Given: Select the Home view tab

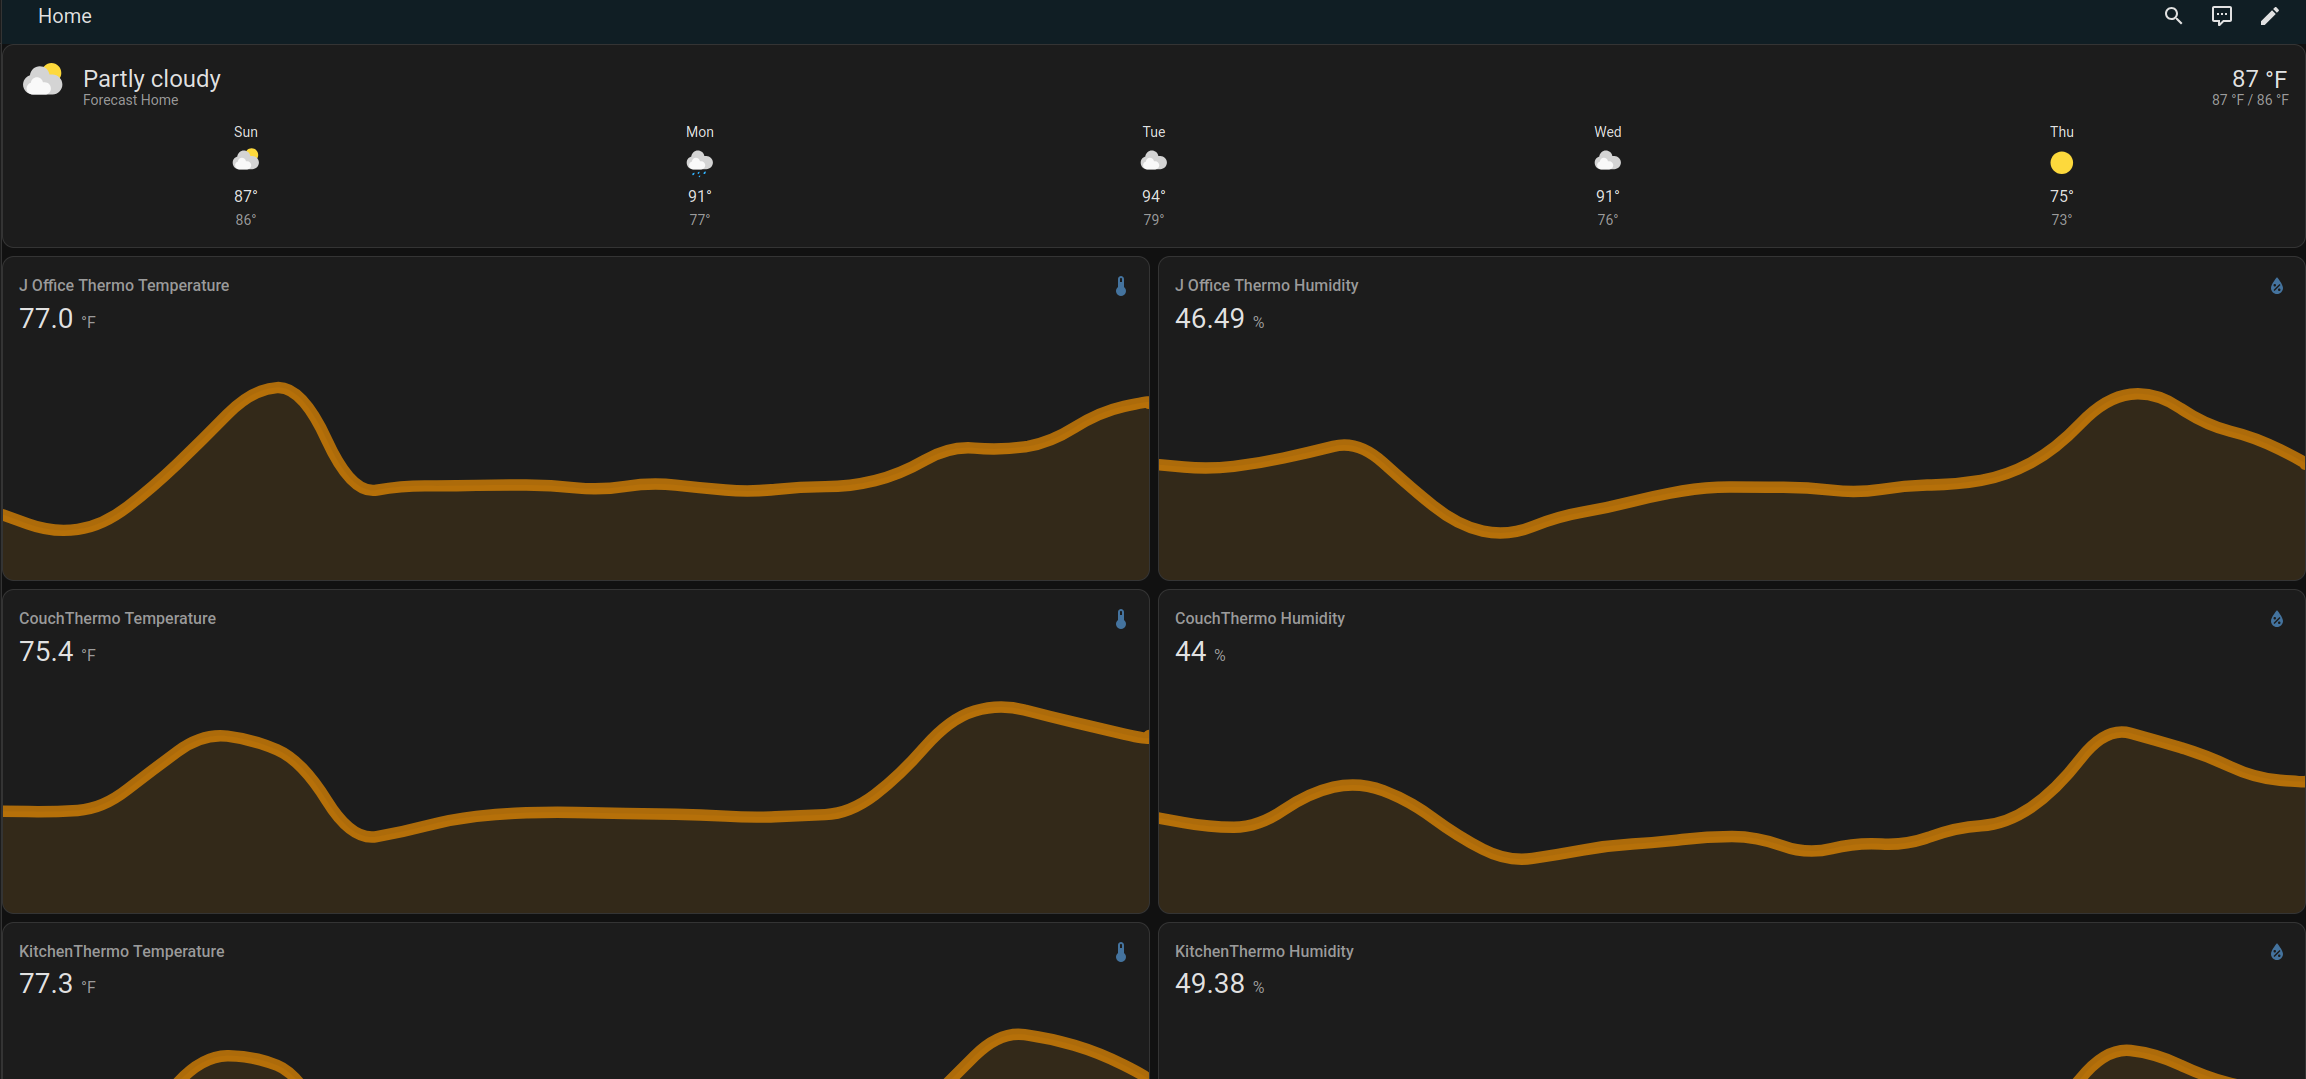Looking at the screenshot, I should click(65, 16).
